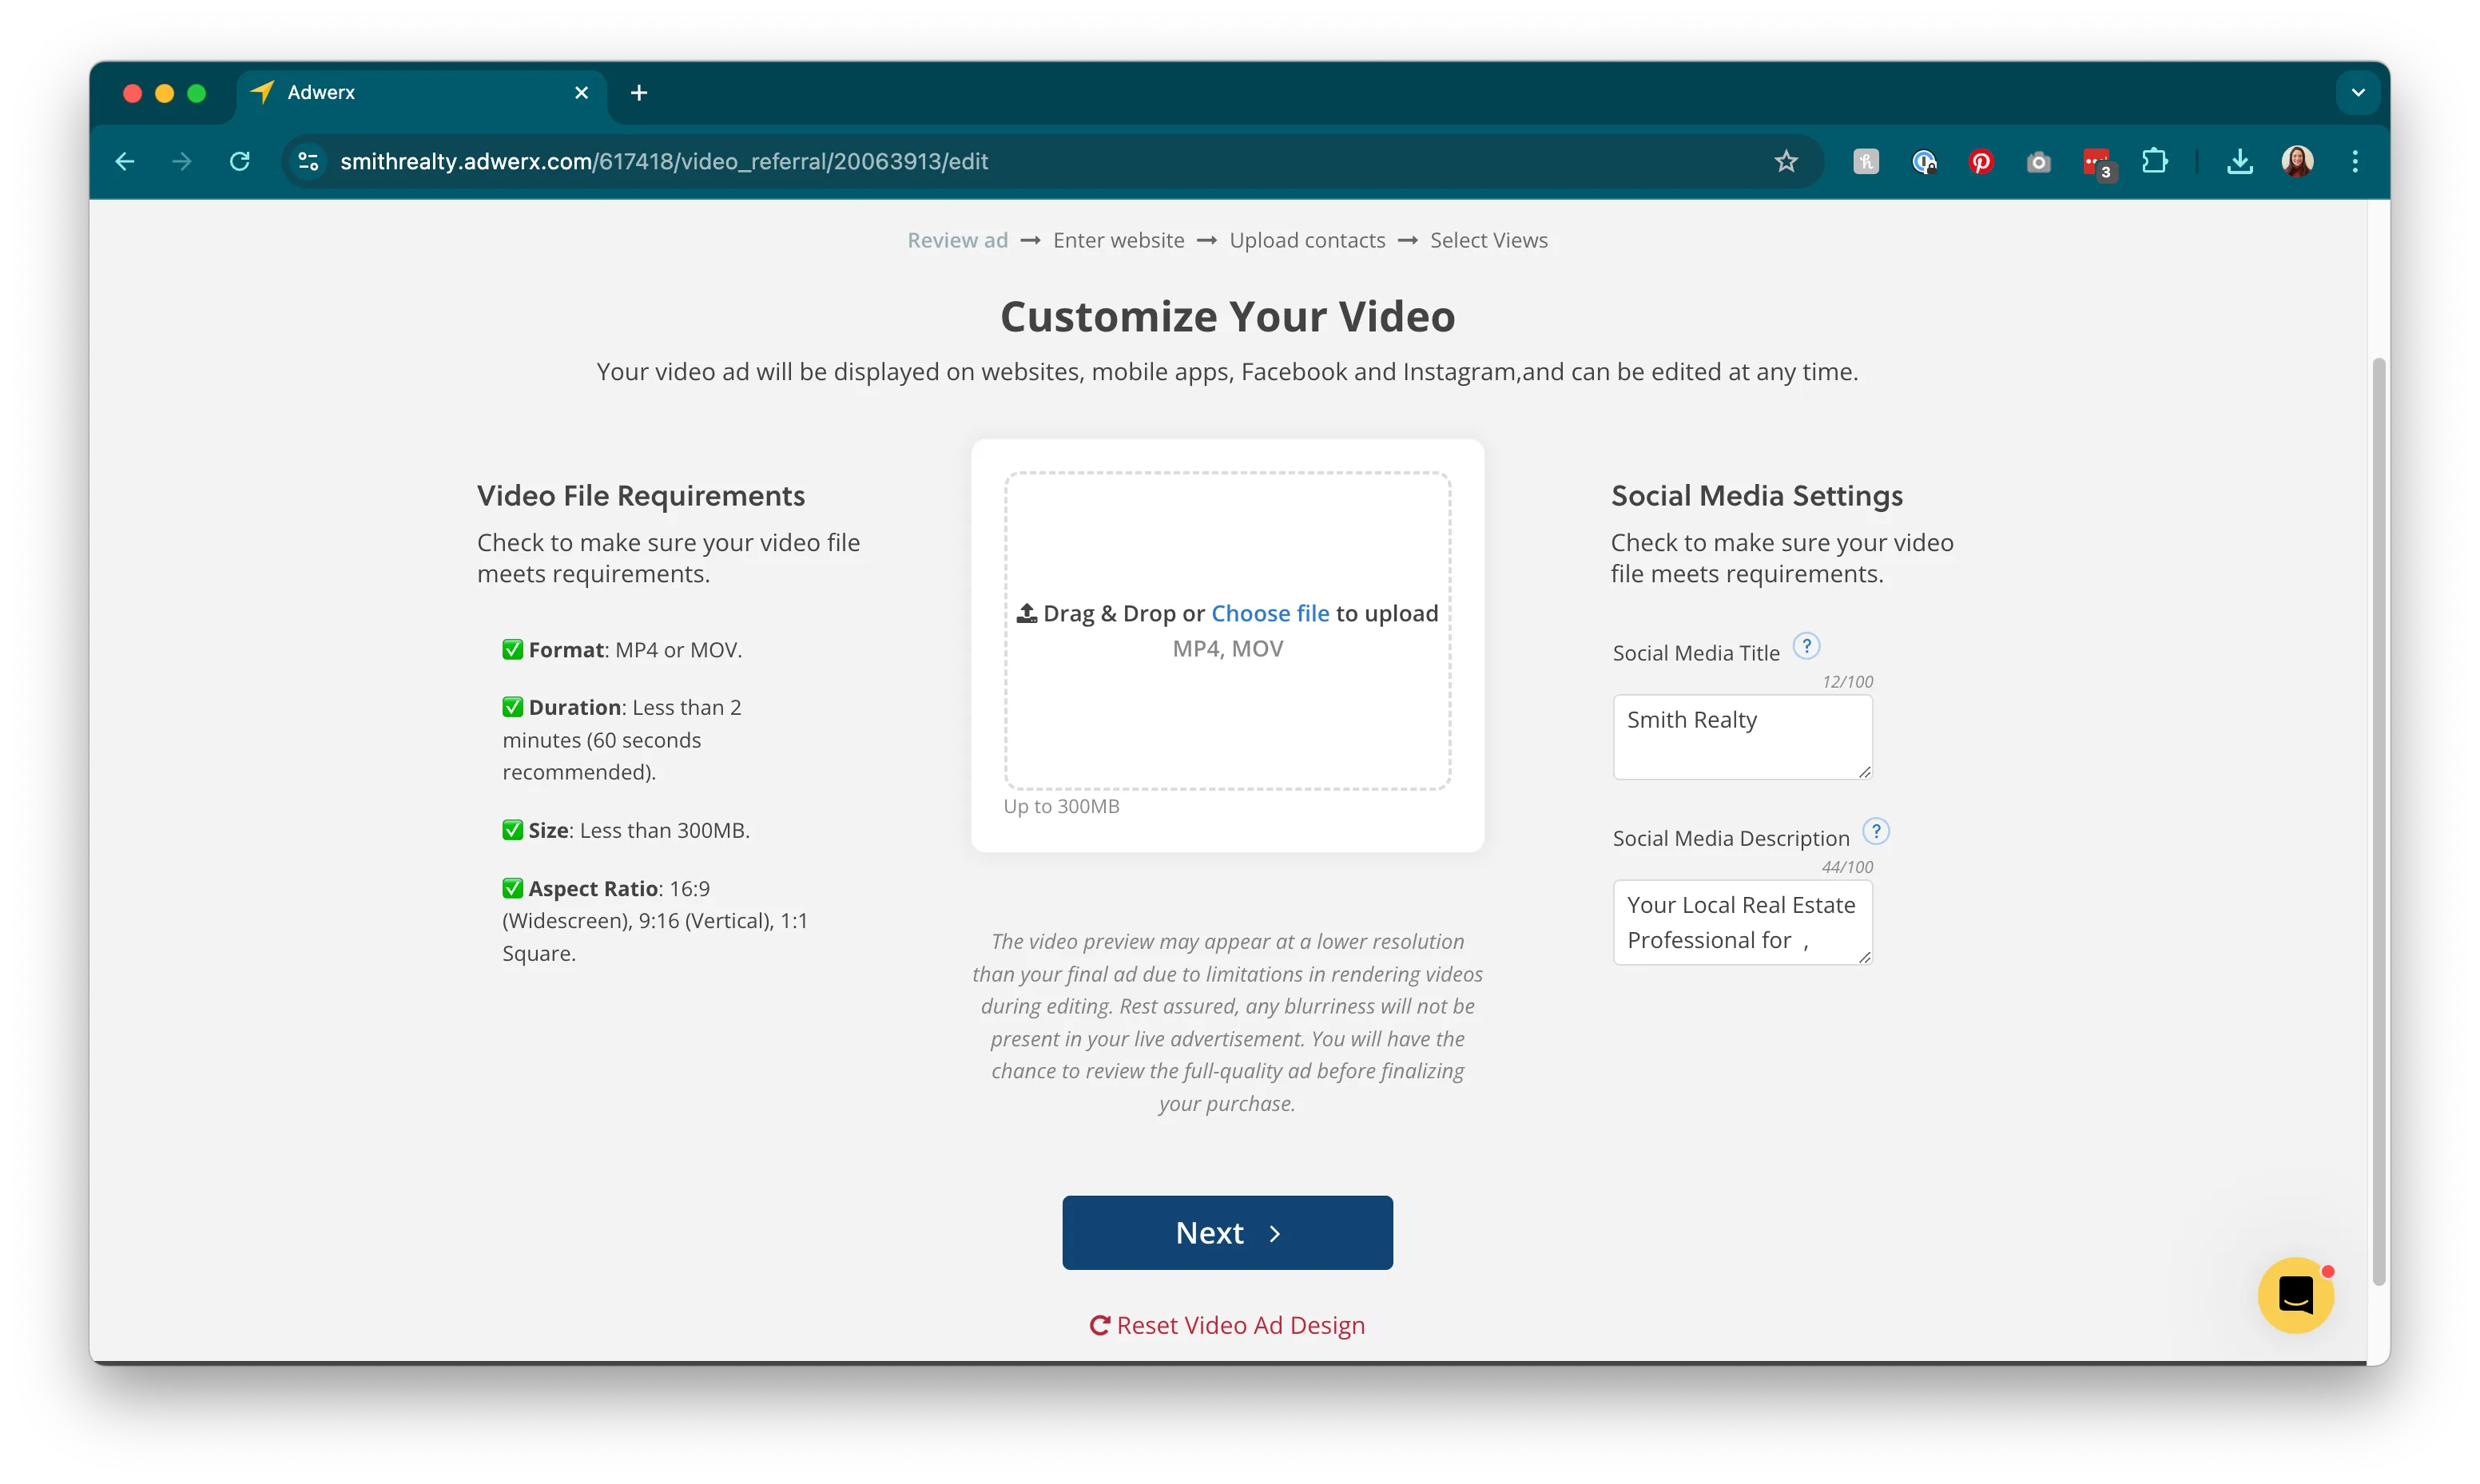Click the blue circular extension icon
The width and height of the screenshot is (2480, 1484).
(1923, 161)
